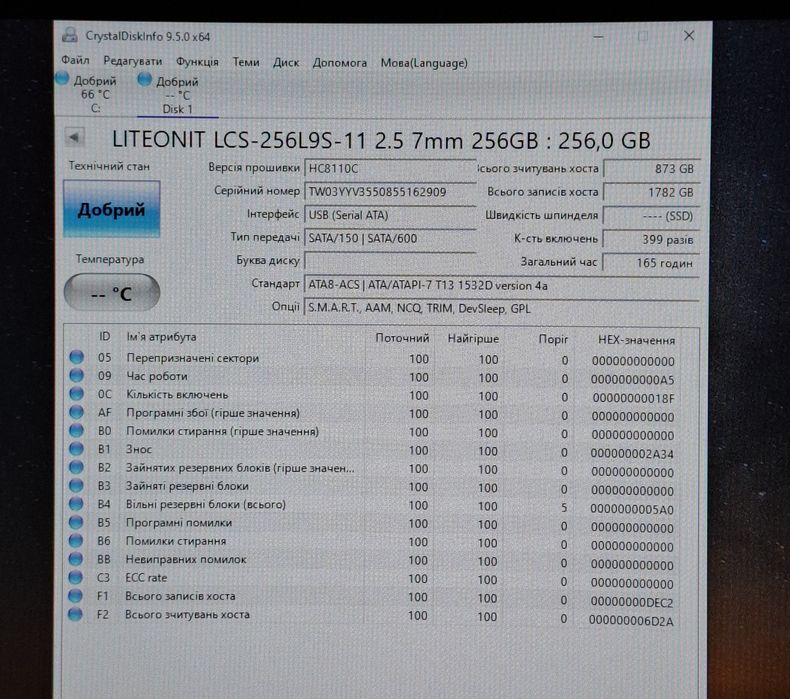Screen dimensions: 790x699
Task: Select the Всього записів хоста attribute row name
Action: click(180, 596)
